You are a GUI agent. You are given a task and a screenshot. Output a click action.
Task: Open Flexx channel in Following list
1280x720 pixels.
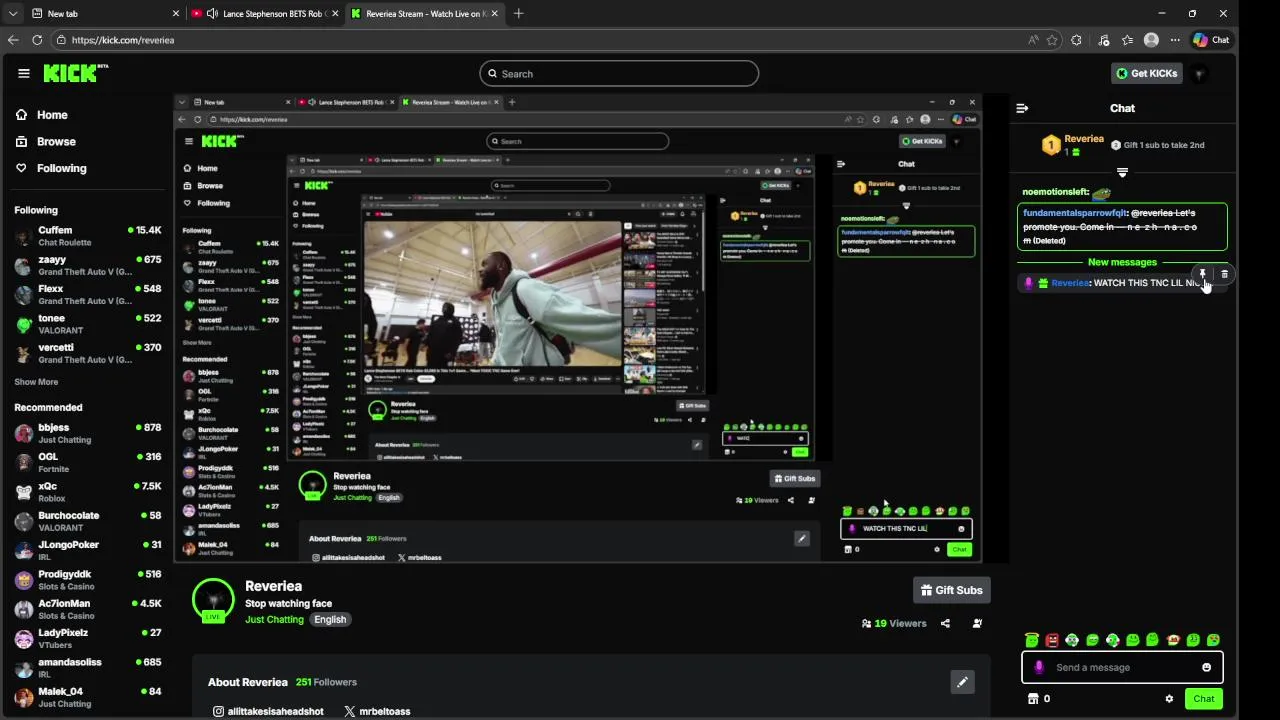88,294
